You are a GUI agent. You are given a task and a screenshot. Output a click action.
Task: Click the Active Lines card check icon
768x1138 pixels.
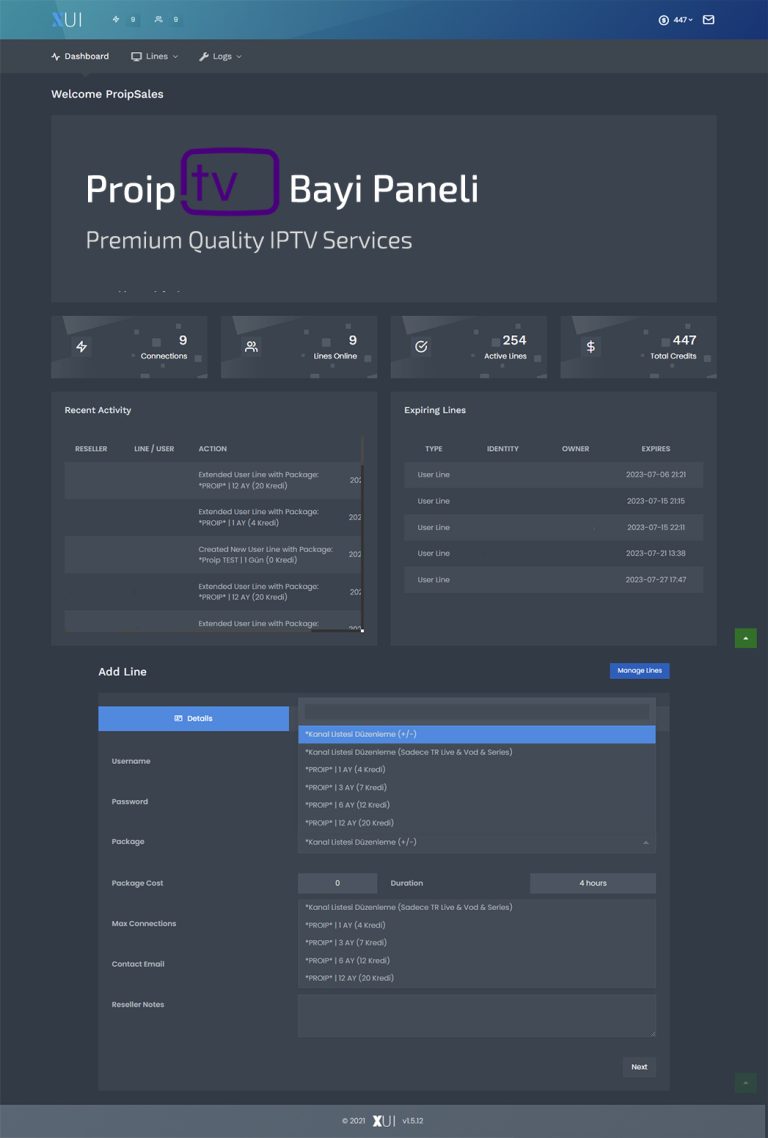pos(421,347)
